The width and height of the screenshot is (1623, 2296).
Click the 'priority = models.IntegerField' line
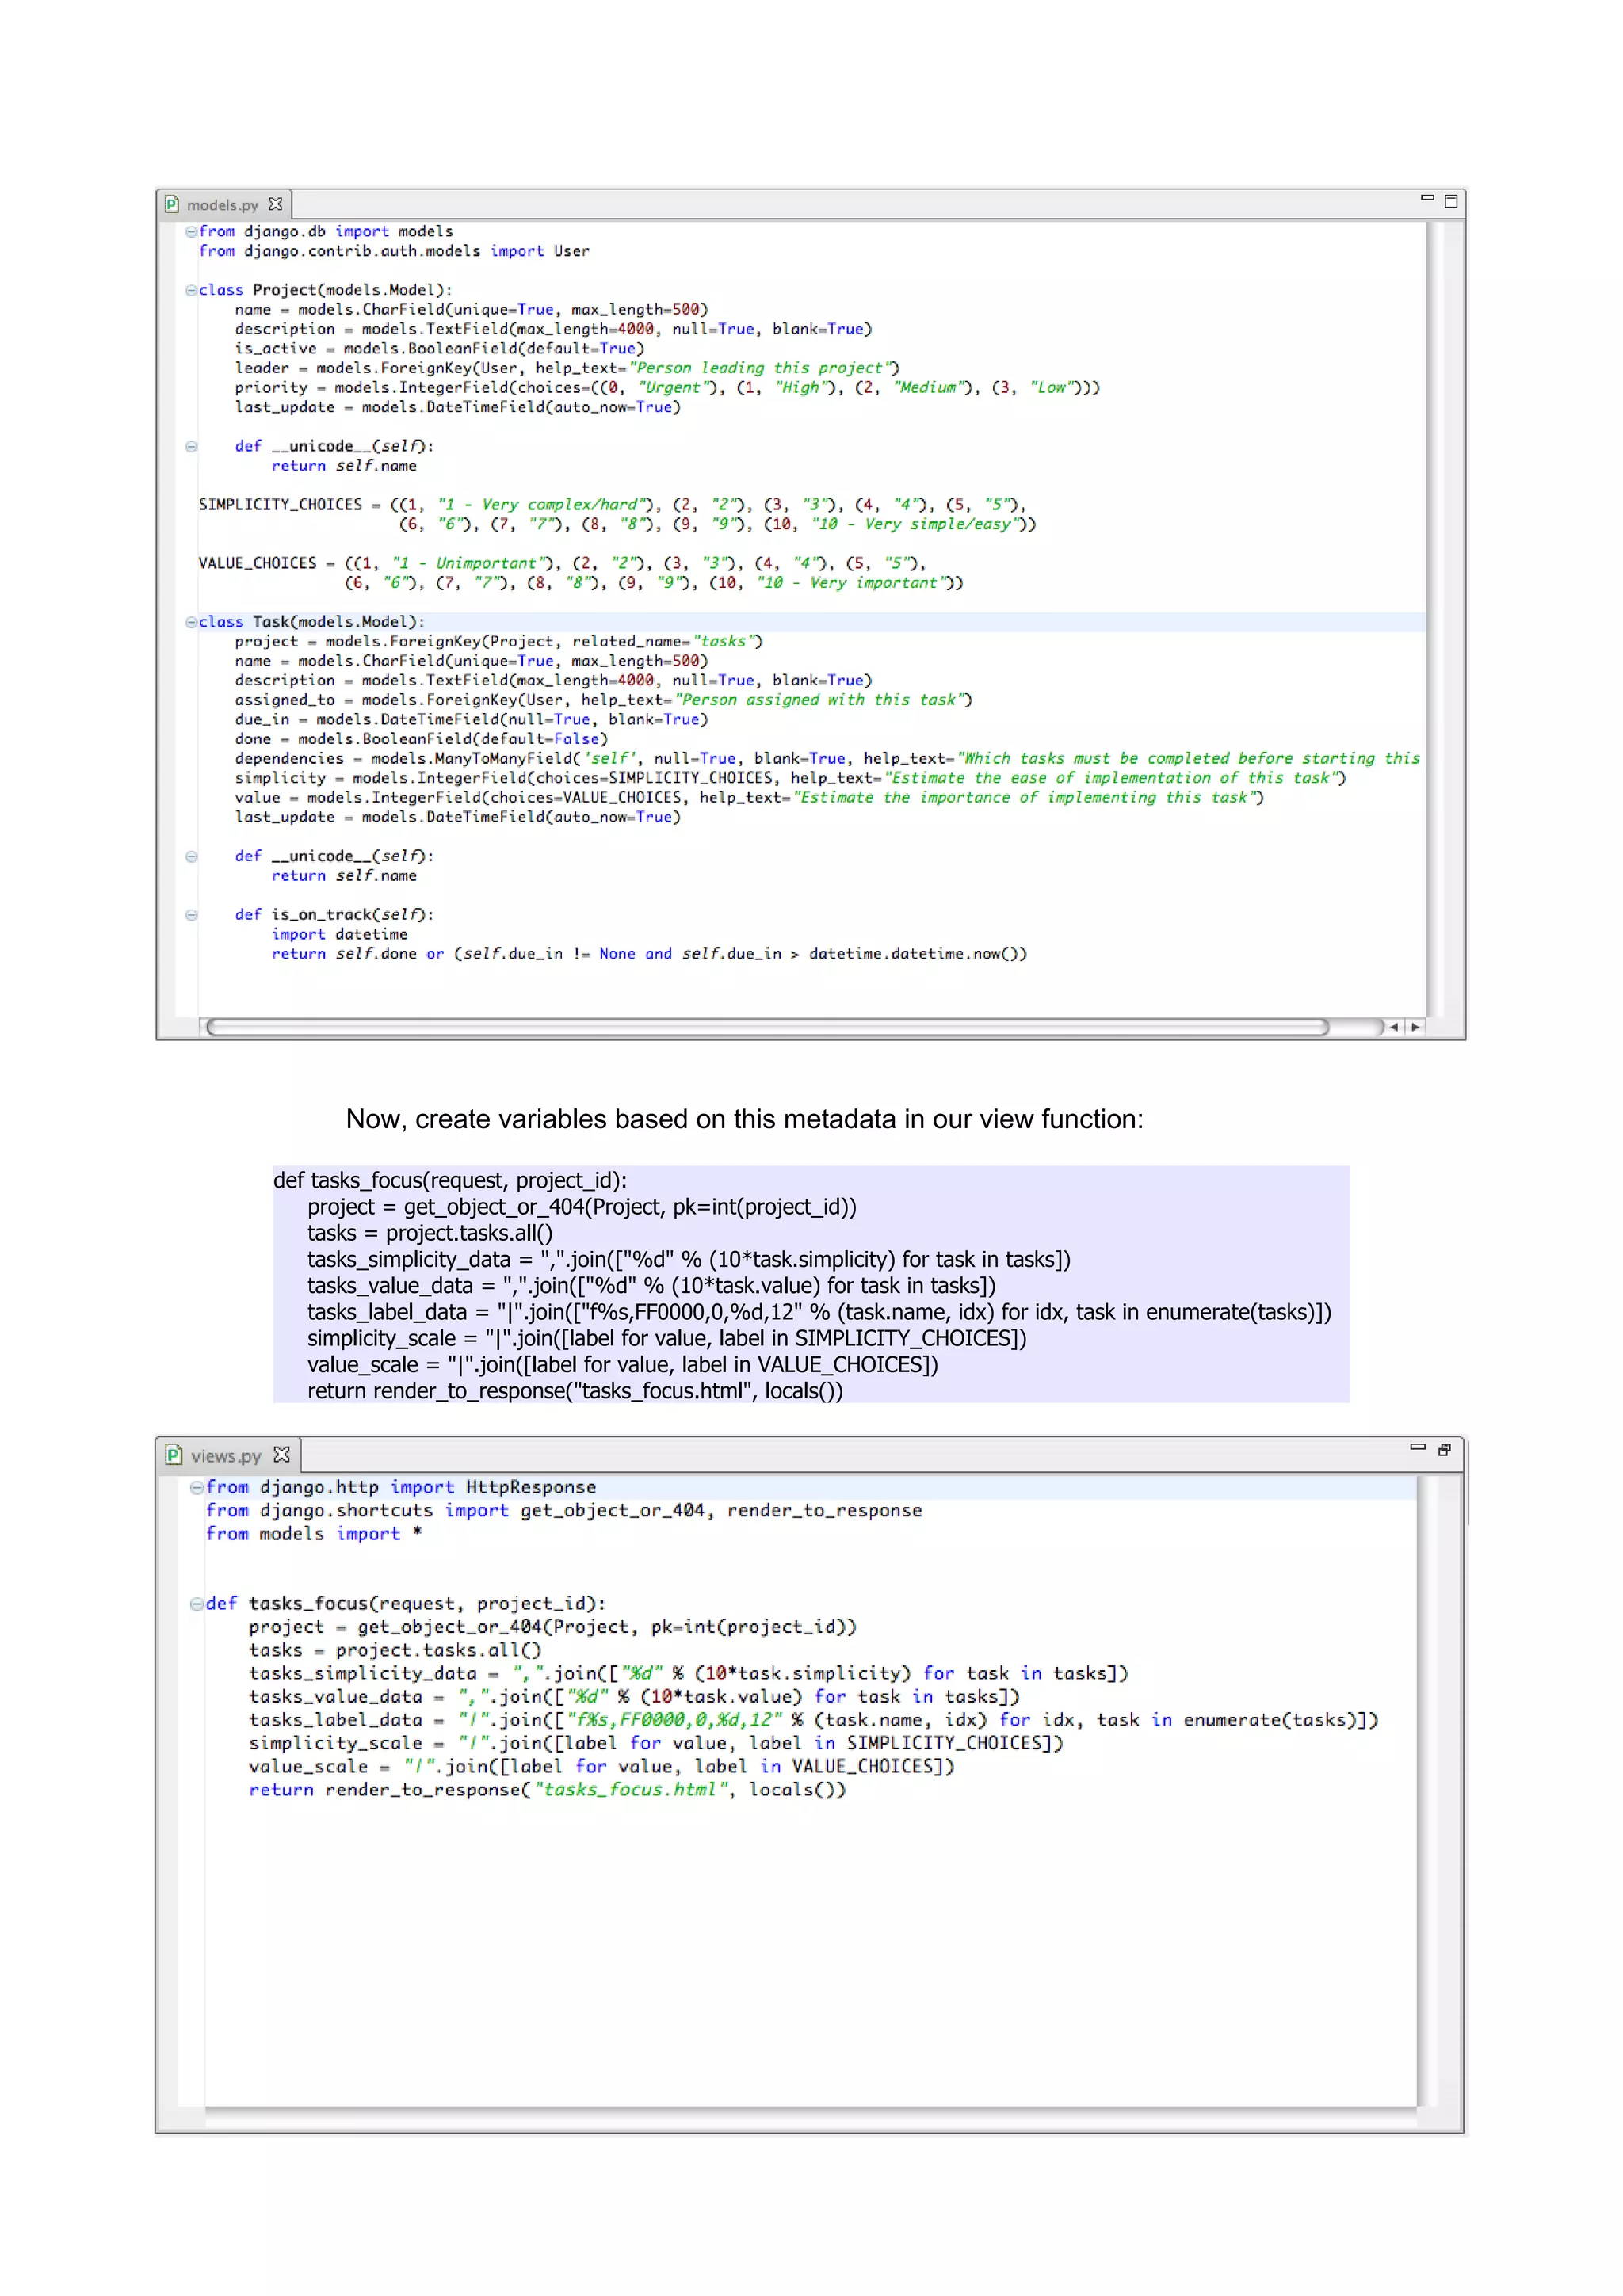(x=667, y=388)
